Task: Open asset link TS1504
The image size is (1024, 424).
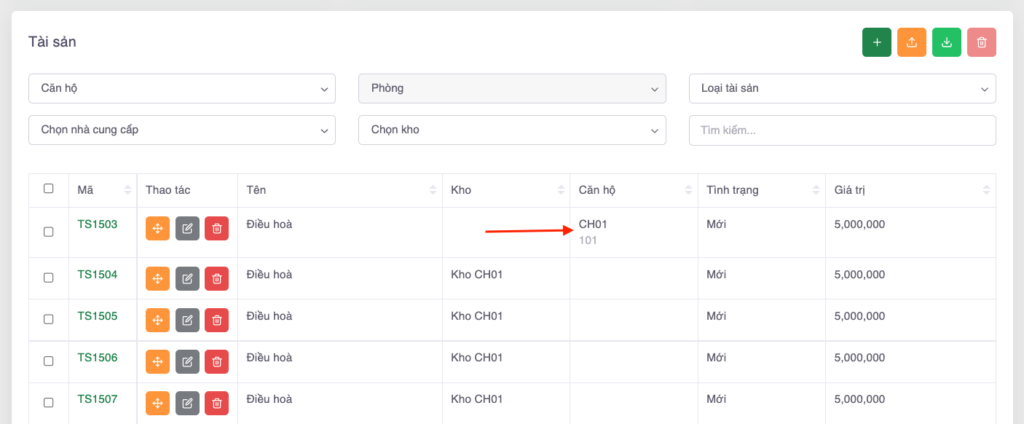Action: point(97,274)
